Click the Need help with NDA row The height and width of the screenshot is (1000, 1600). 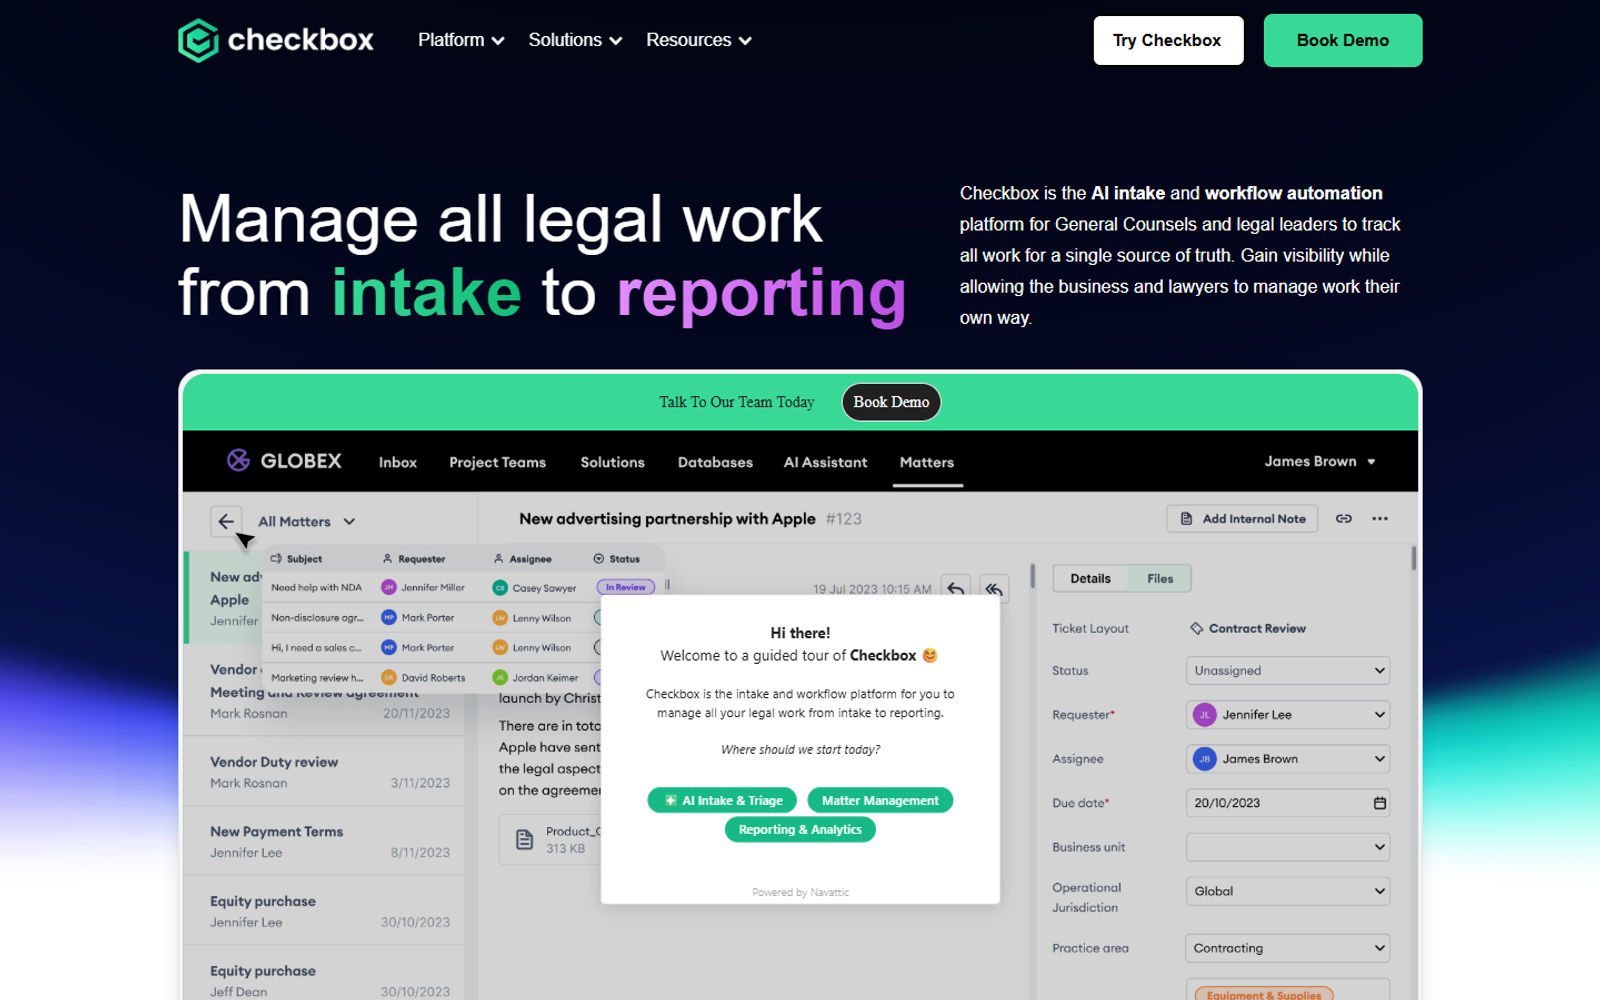(463, 588)
